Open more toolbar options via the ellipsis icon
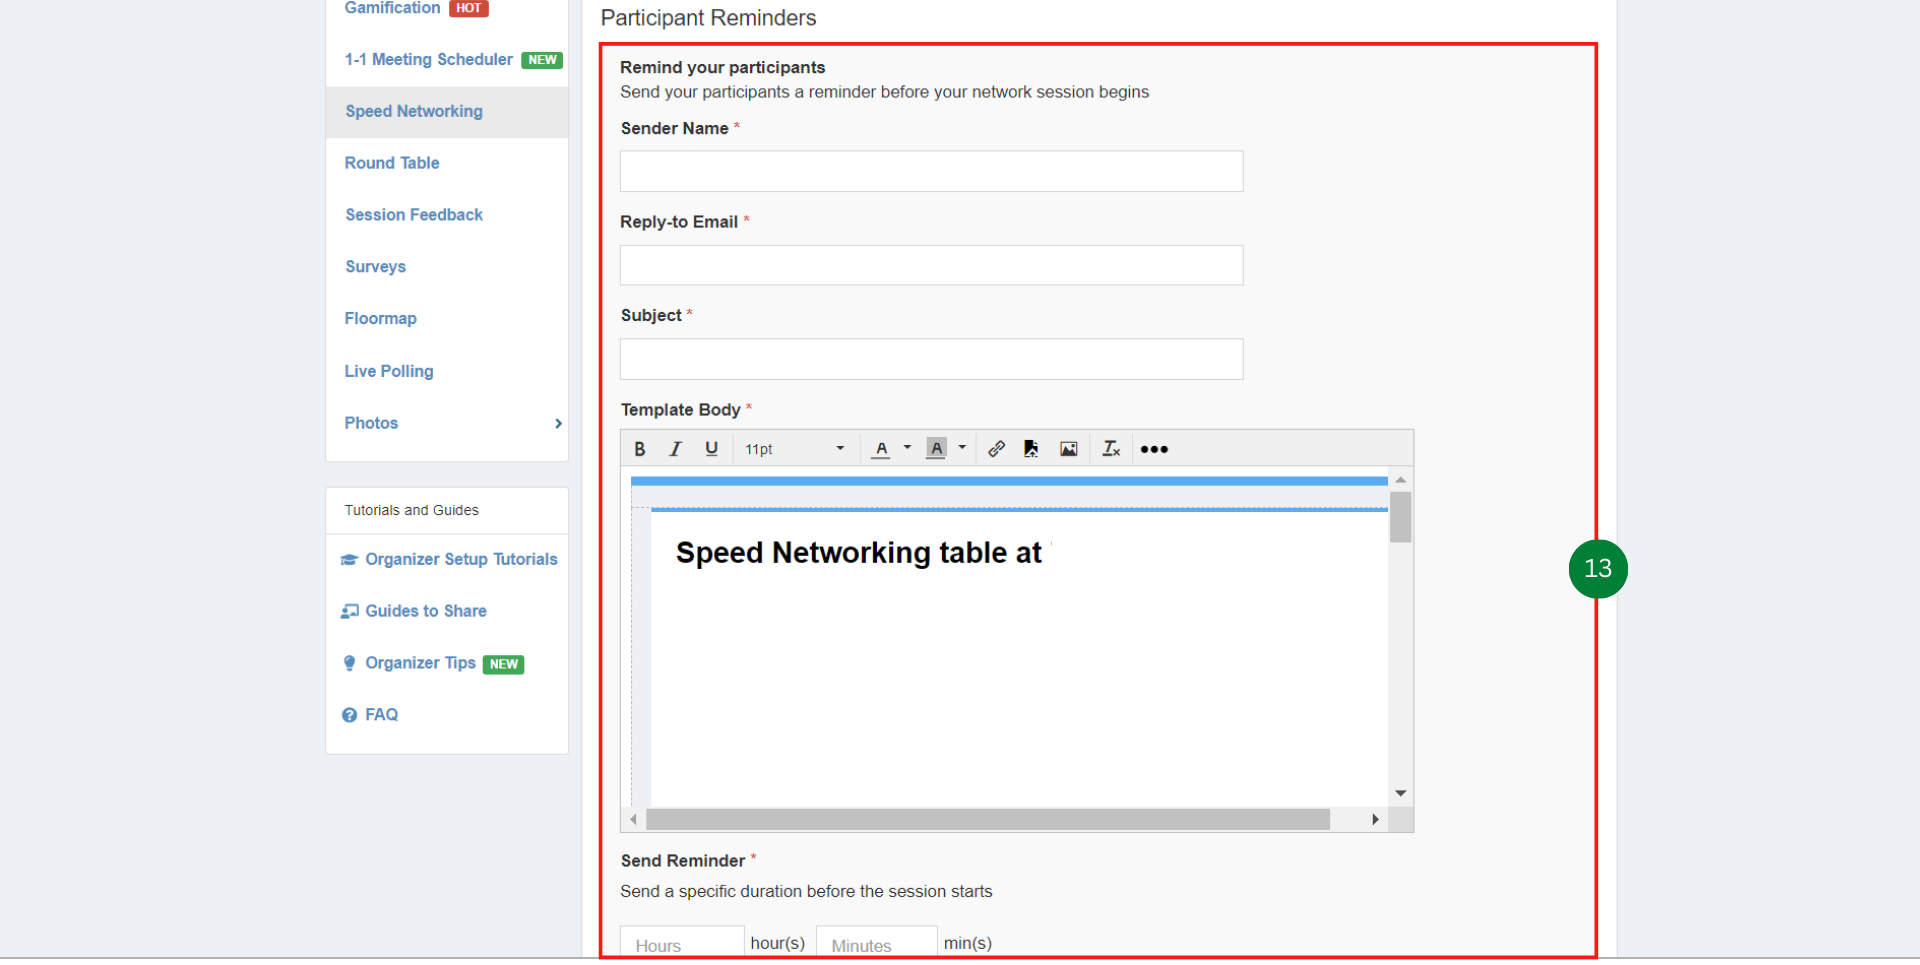Viewport: 1920px width, 965px height. click(x=1153, y=450)
